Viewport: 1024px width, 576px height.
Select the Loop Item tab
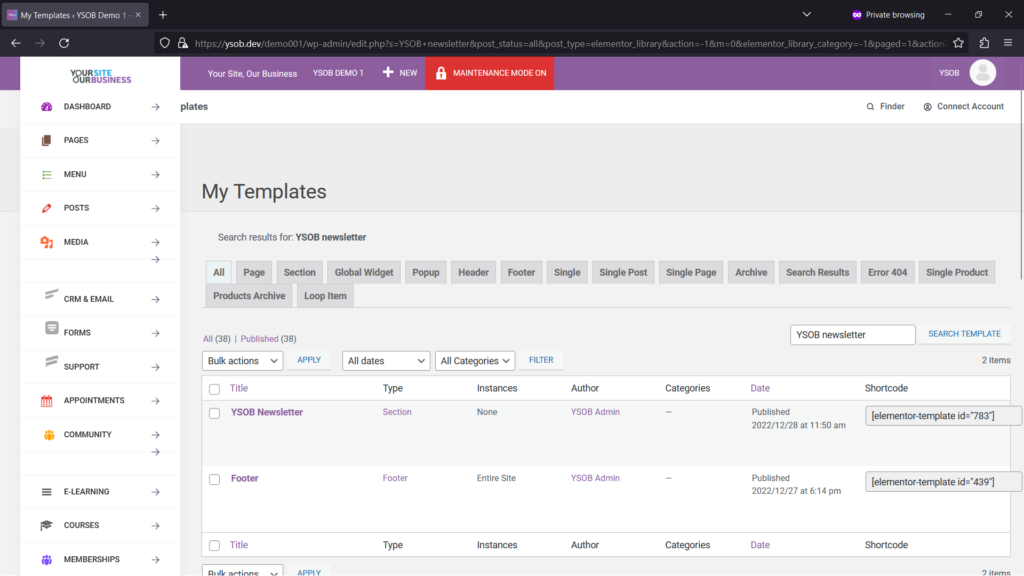pyautogui.click(x=325, y=296)
